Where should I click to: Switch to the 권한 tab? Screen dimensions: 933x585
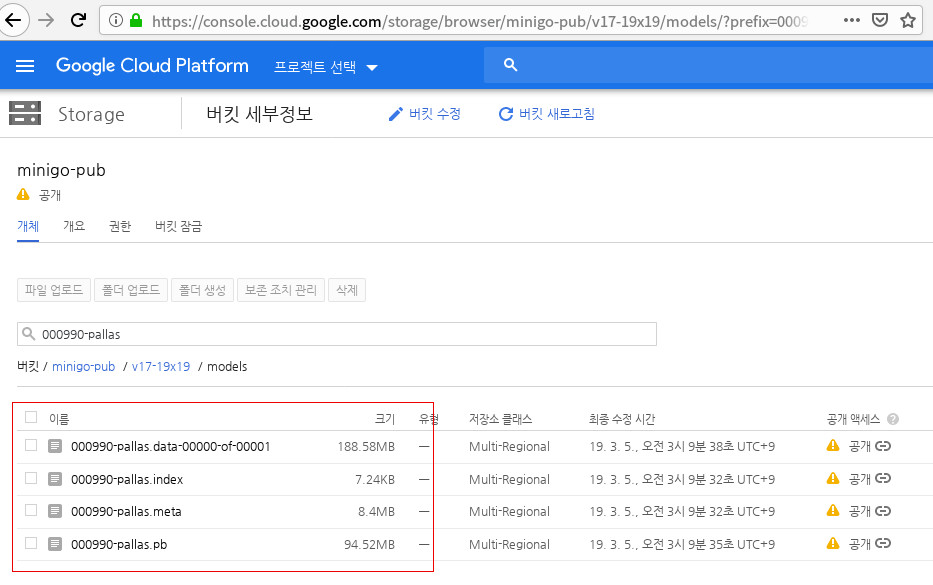pyautogui.click(x=120, y=226)
